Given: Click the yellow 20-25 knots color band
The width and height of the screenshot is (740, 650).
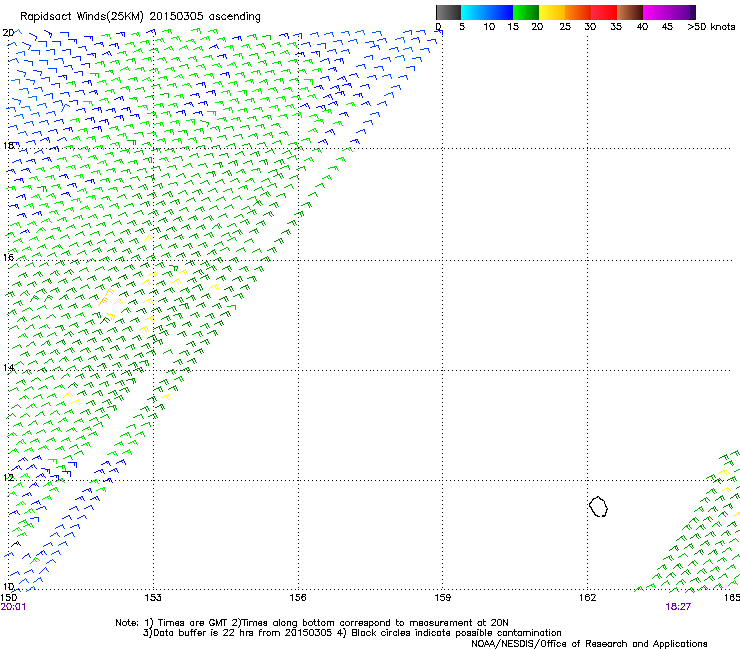Looking at the screenshot, I should [x=552, y=12].
